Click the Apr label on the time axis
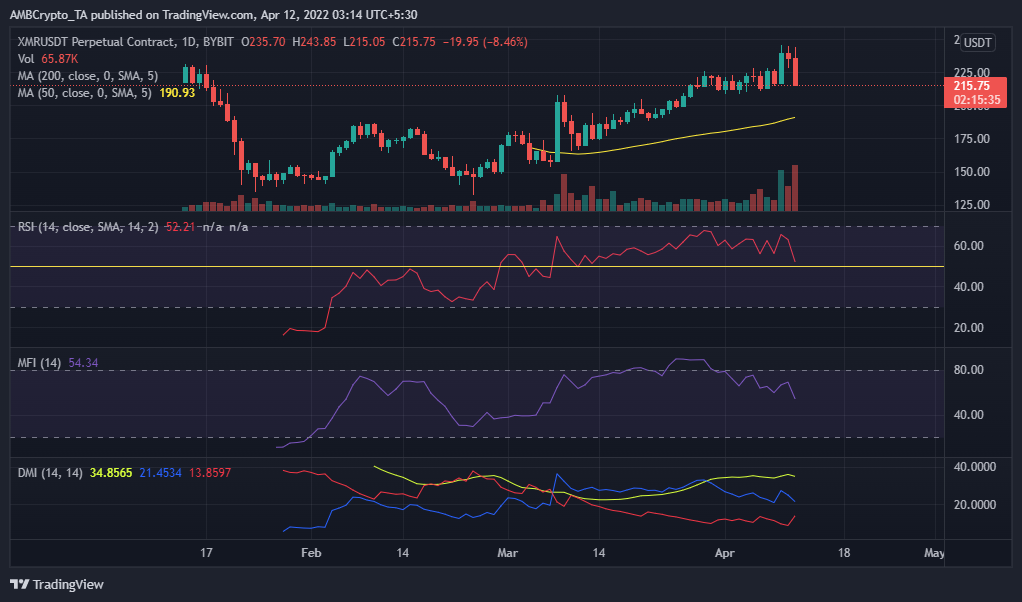Viewport: 1022px width, 602px height. coord(724,553)
